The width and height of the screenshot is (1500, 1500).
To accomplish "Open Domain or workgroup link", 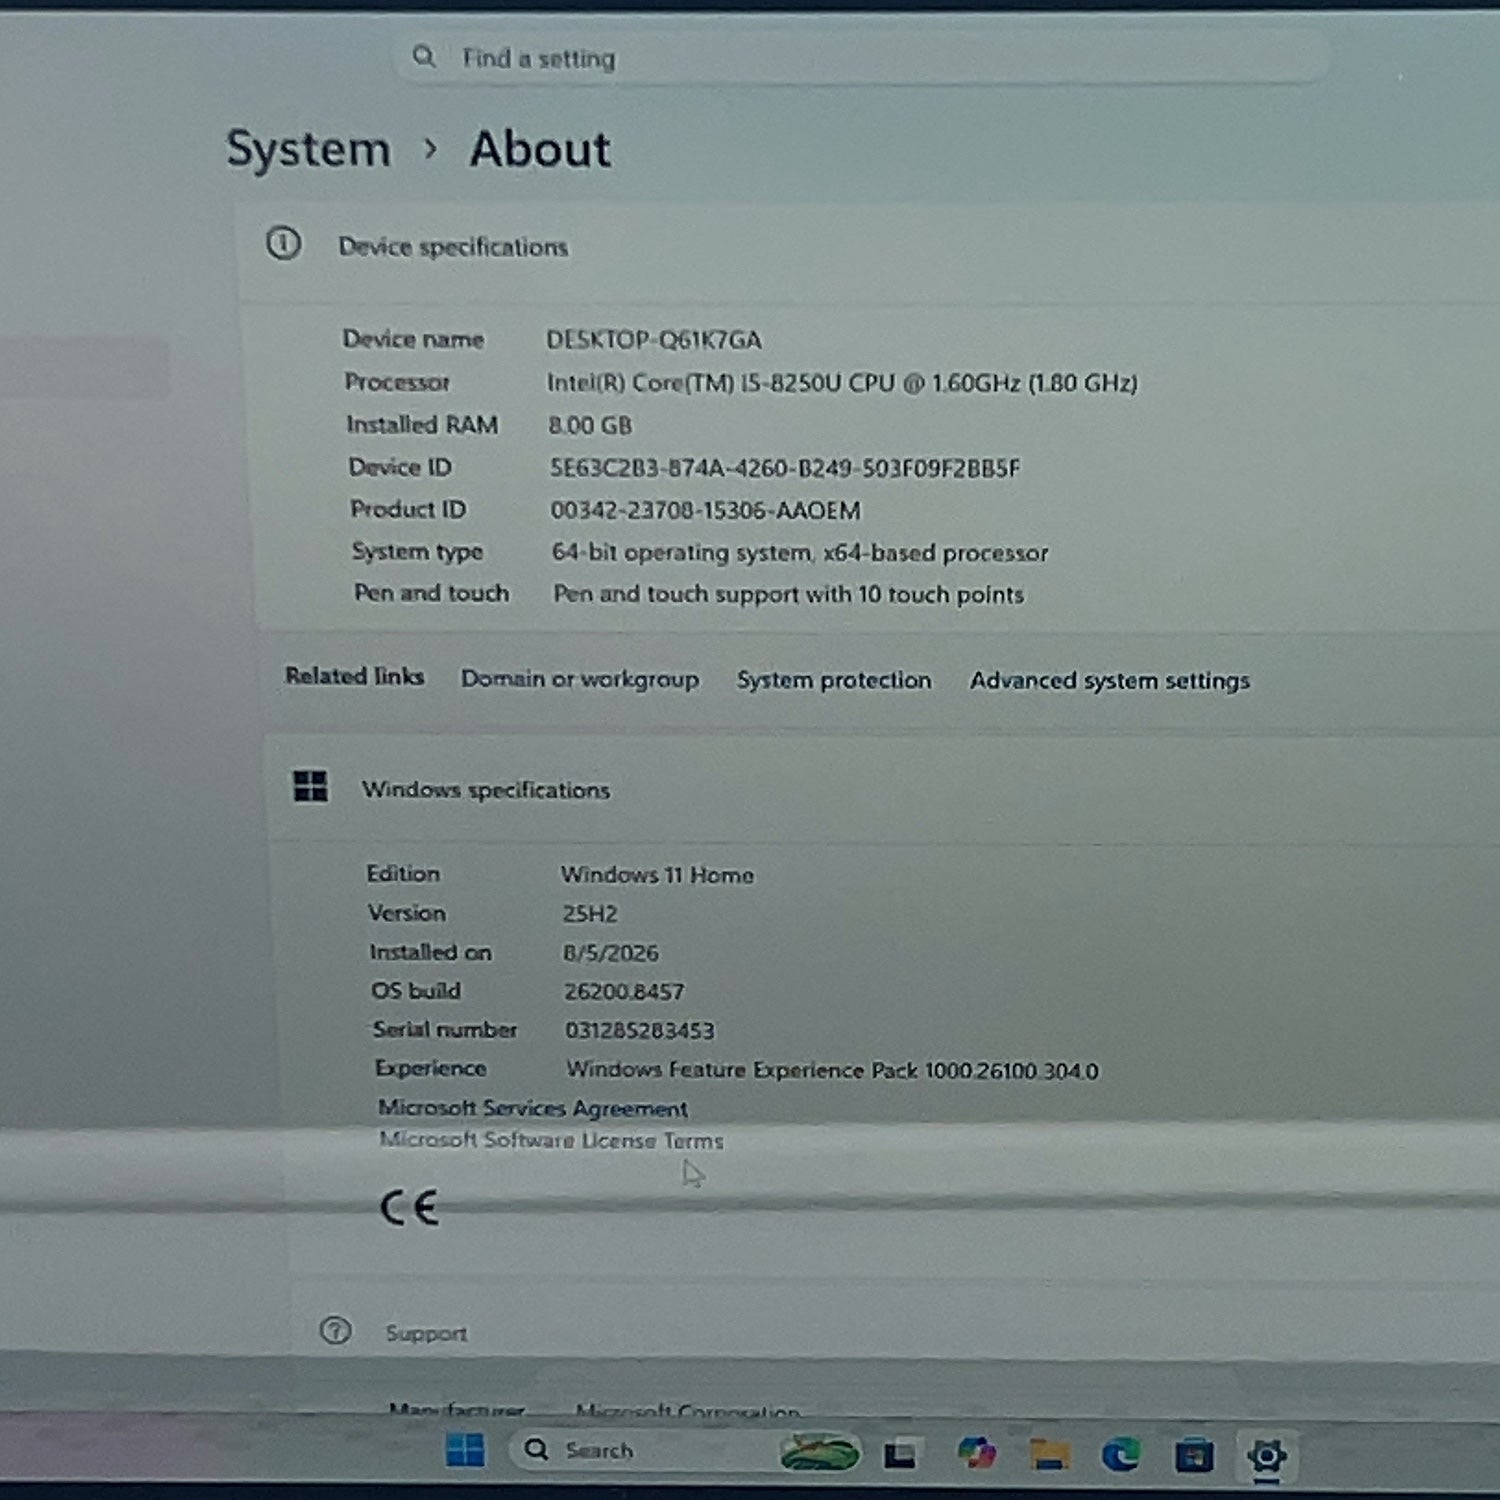I will pos(580,679).
